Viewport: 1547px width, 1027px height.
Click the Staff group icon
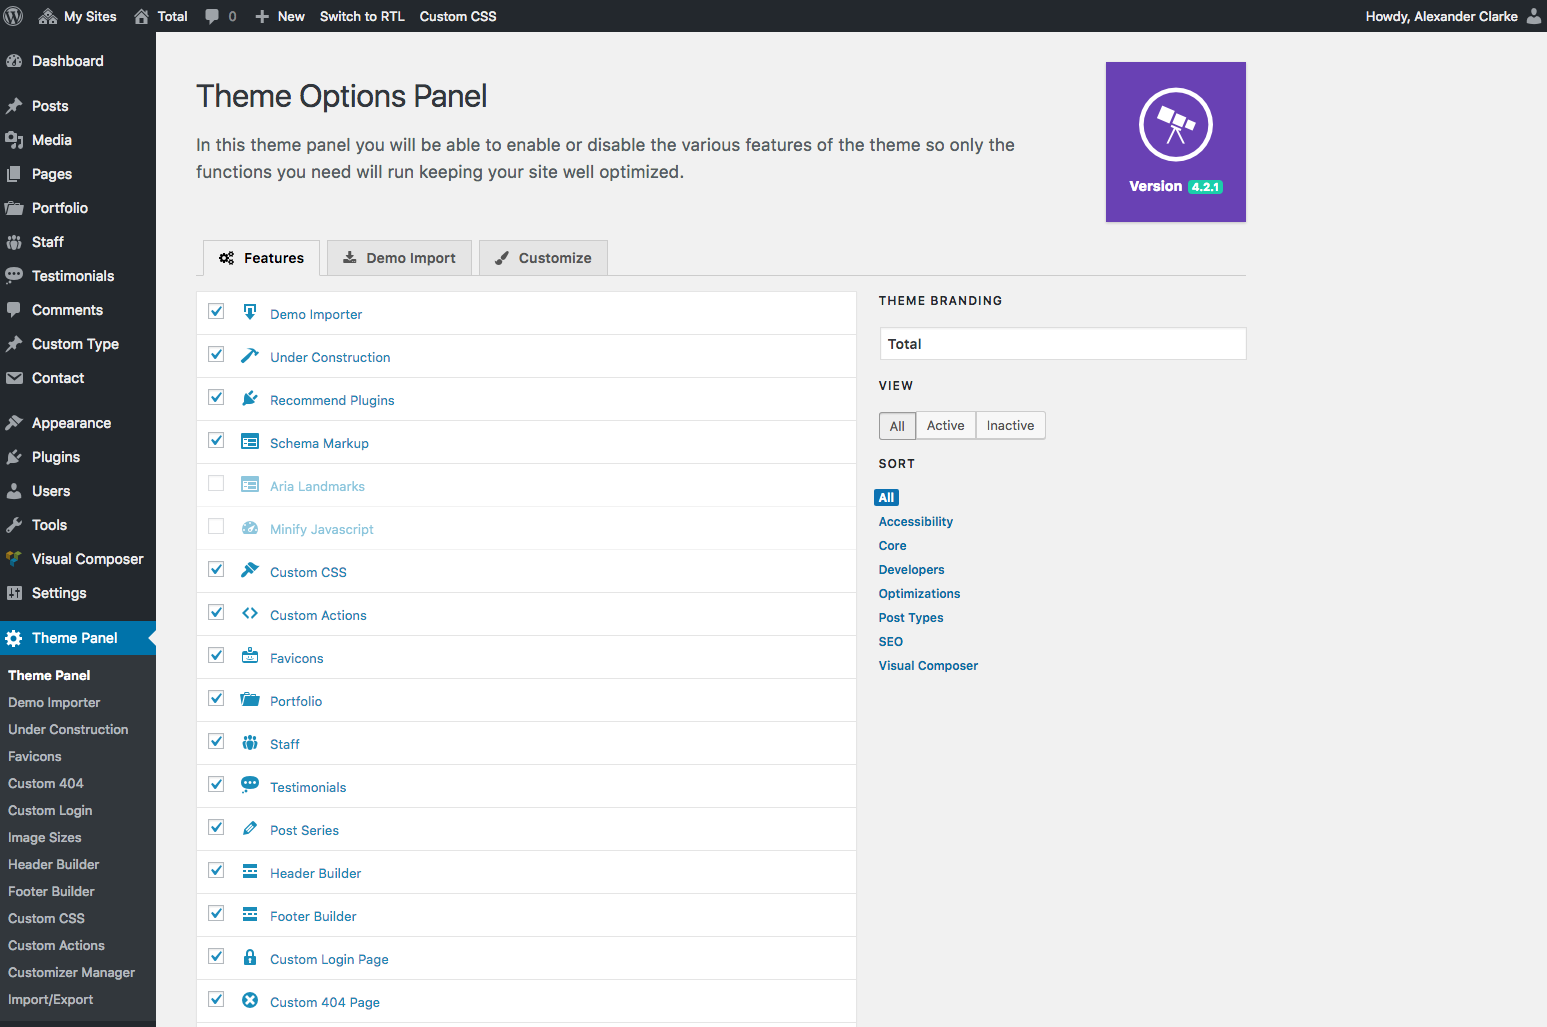coord(249,741)
